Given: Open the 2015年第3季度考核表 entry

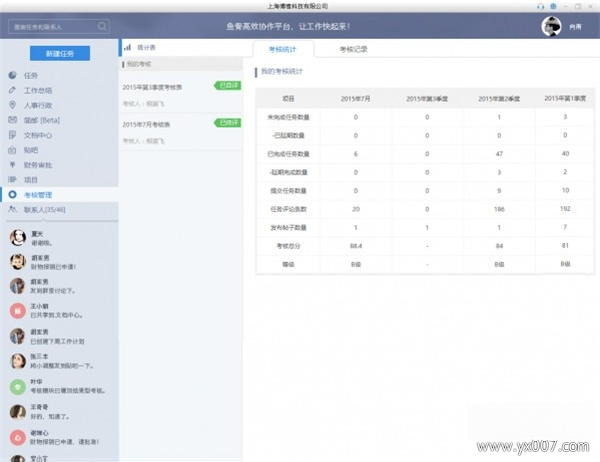Looking at the screenshot, I should pyautogui.click(x=181, y=95).
